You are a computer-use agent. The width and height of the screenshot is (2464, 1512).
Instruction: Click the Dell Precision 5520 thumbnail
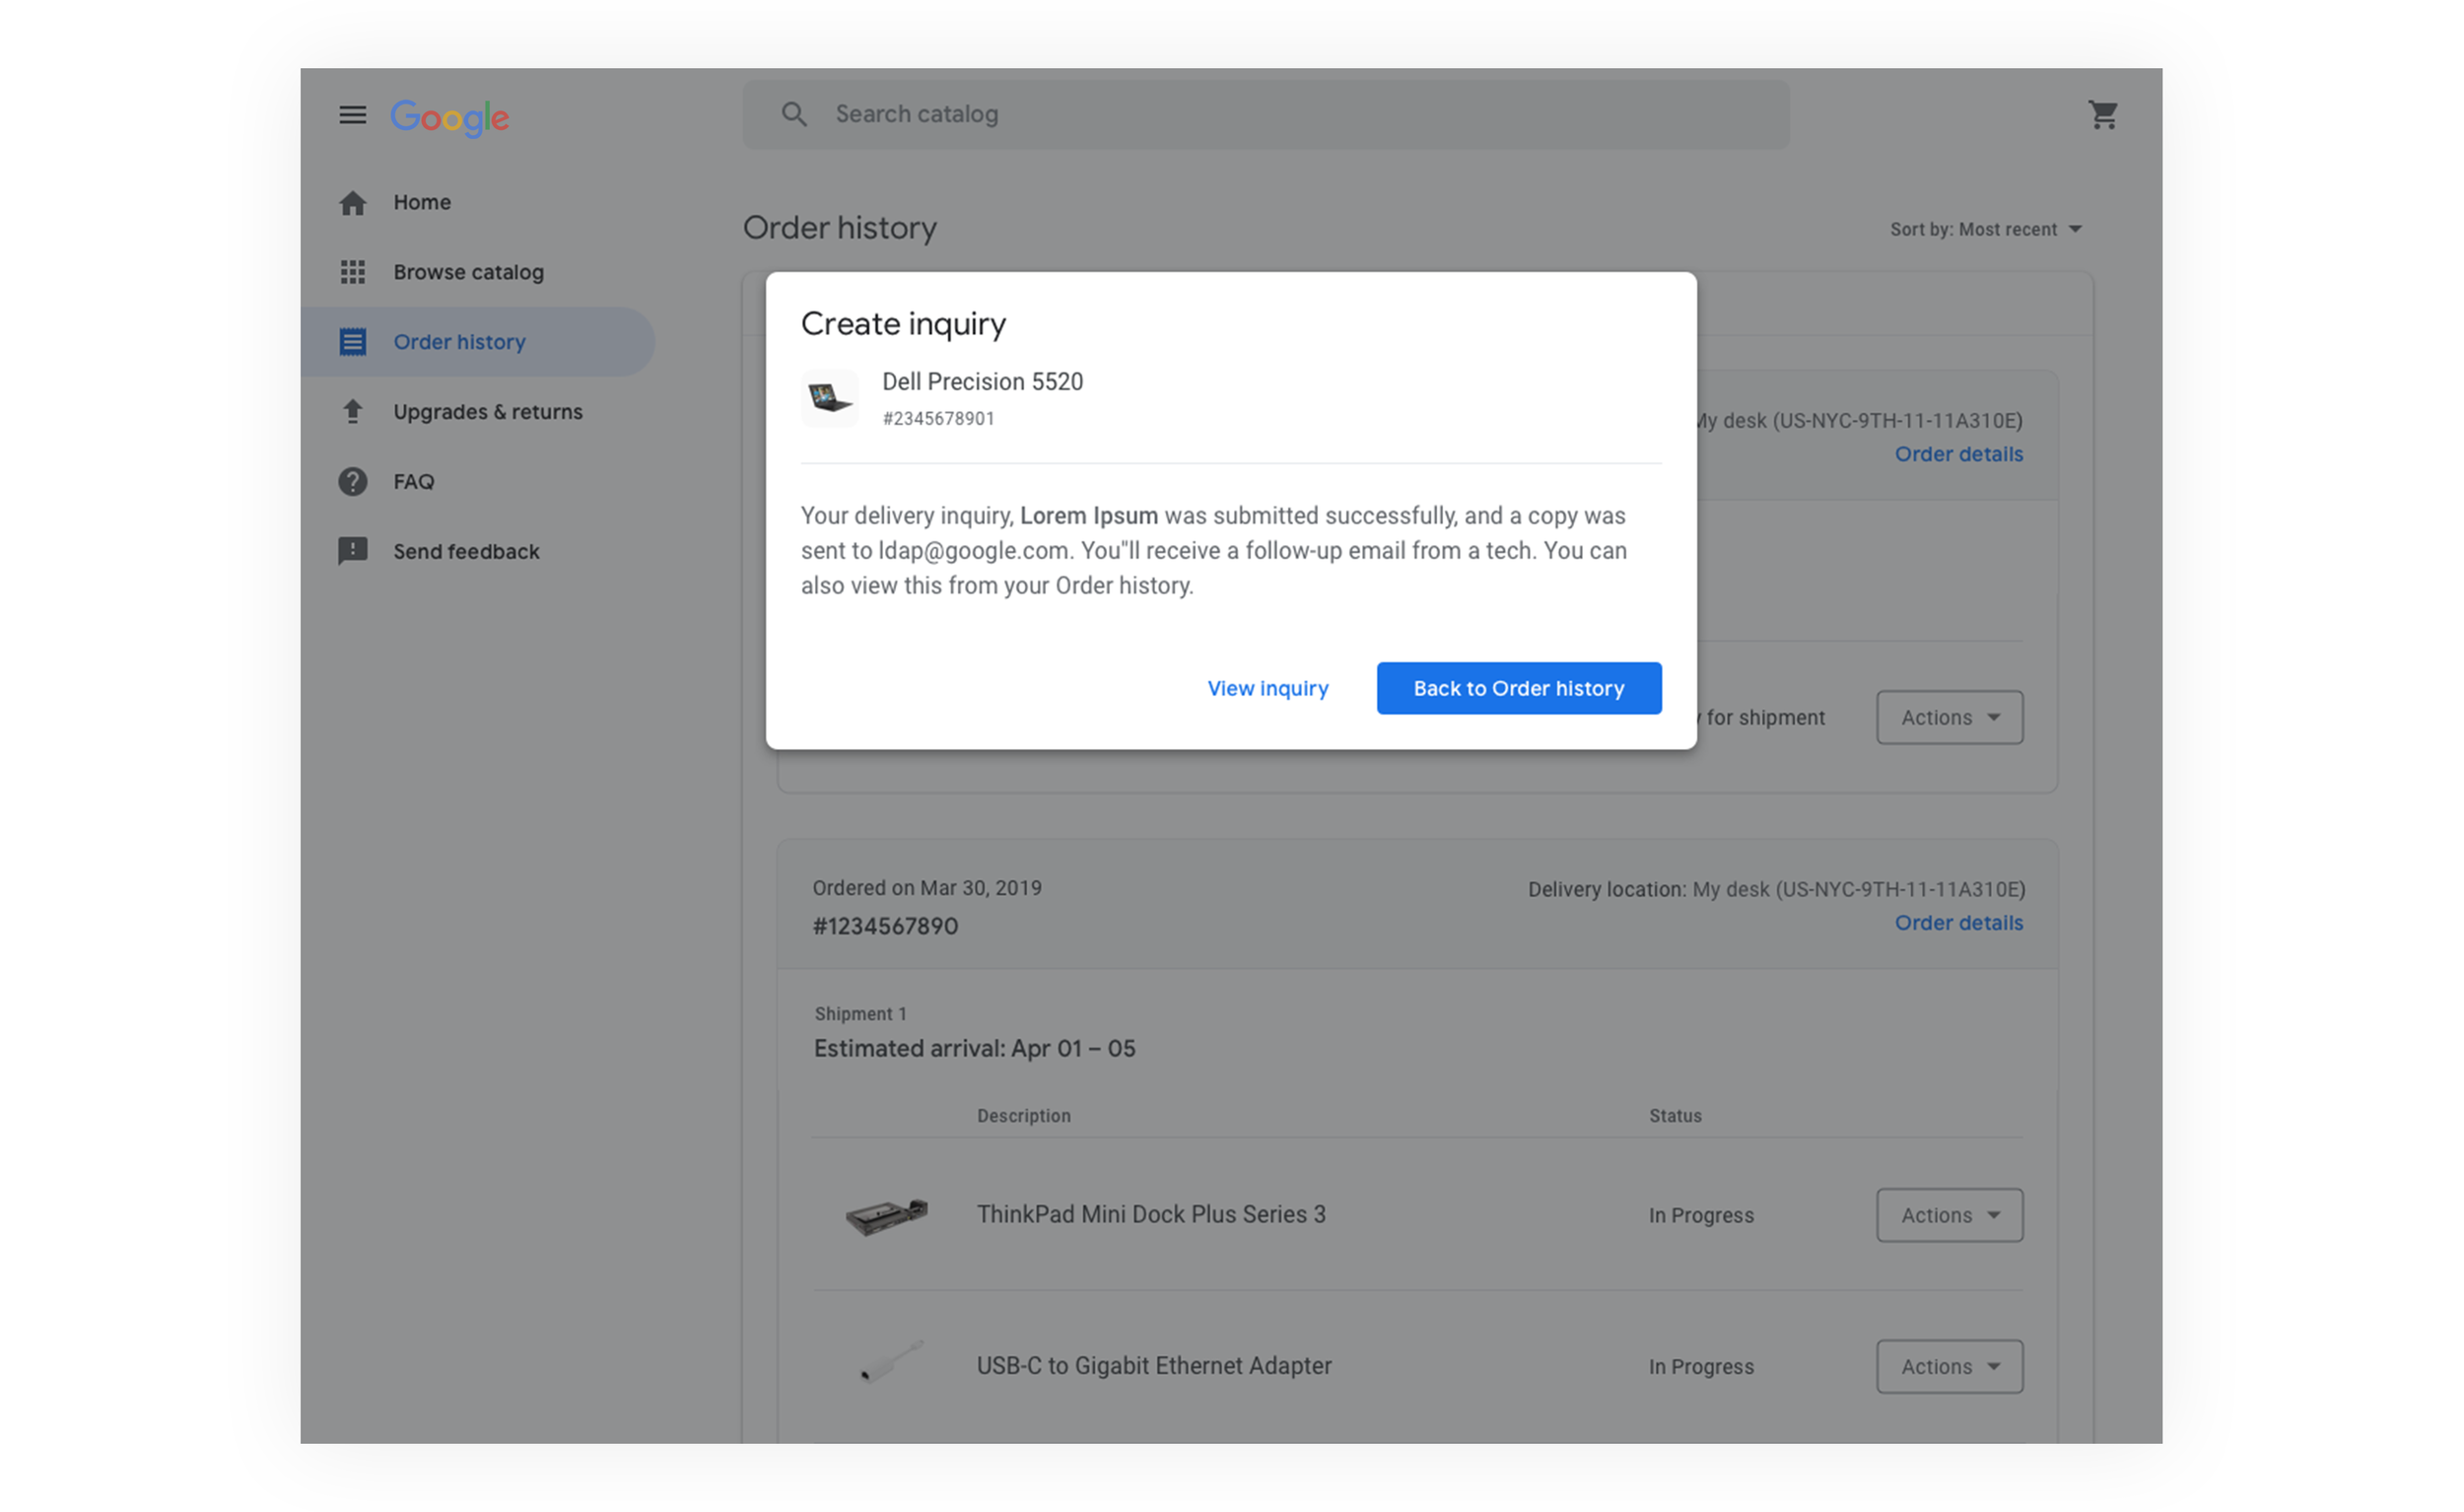829,399
